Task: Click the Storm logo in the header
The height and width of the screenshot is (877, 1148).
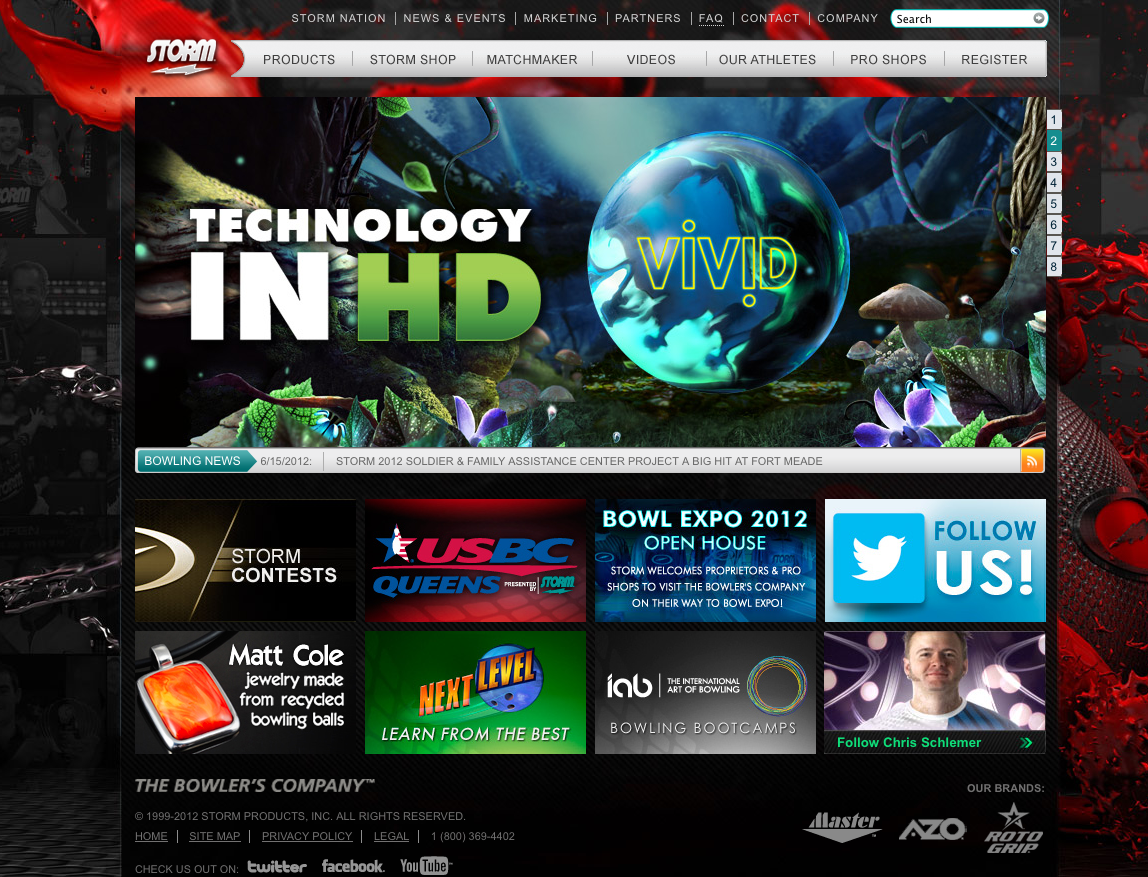Action: pos(181,56)
